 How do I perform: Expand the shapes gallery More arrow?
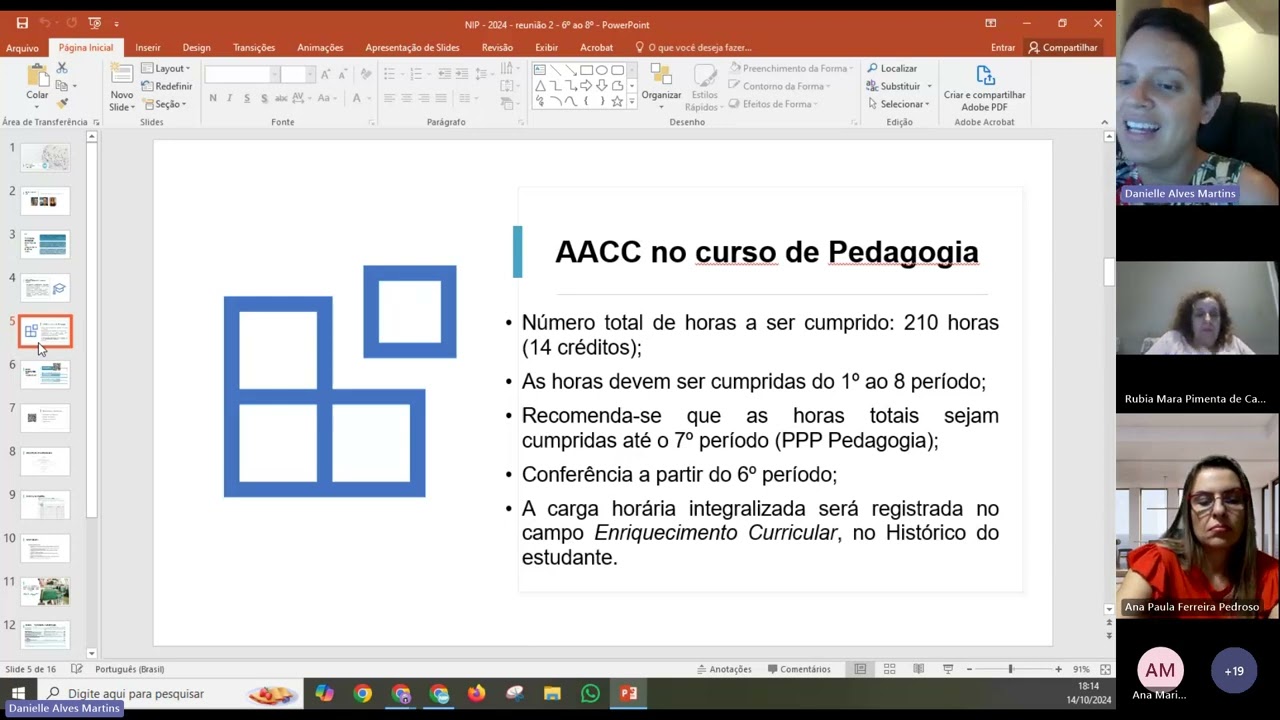[631, 102]
